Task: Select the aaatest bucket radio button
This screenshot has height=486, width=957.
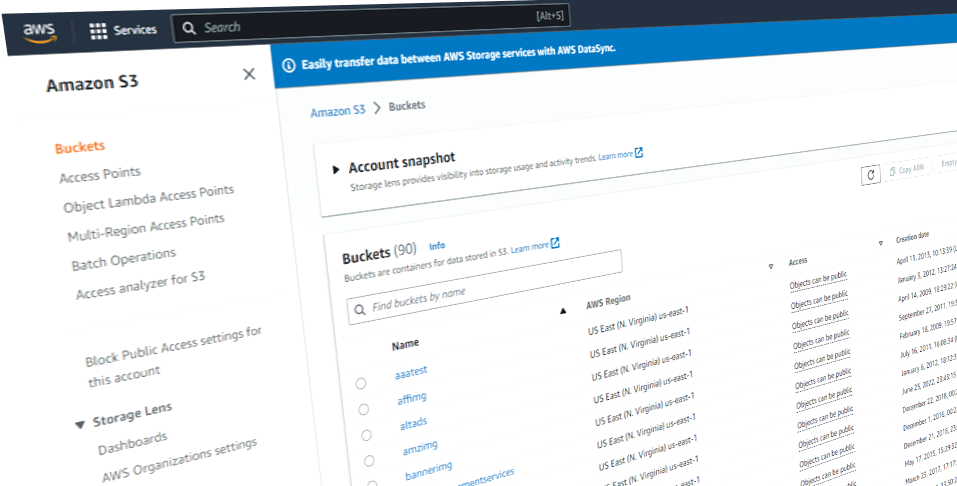Action: coord(361,383)
